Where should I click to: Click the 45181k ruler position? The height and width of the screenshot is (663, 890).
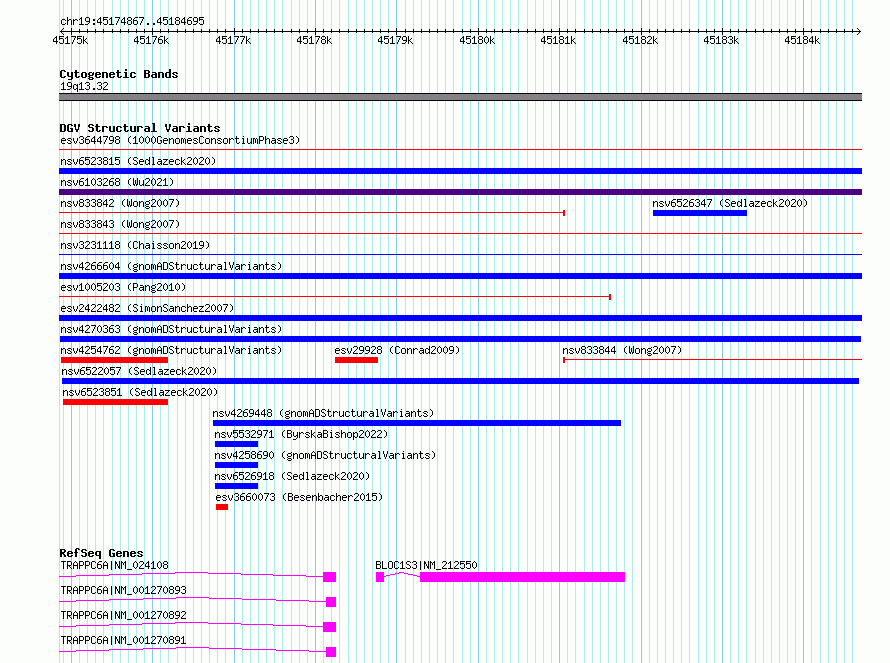tap(559, 40)
